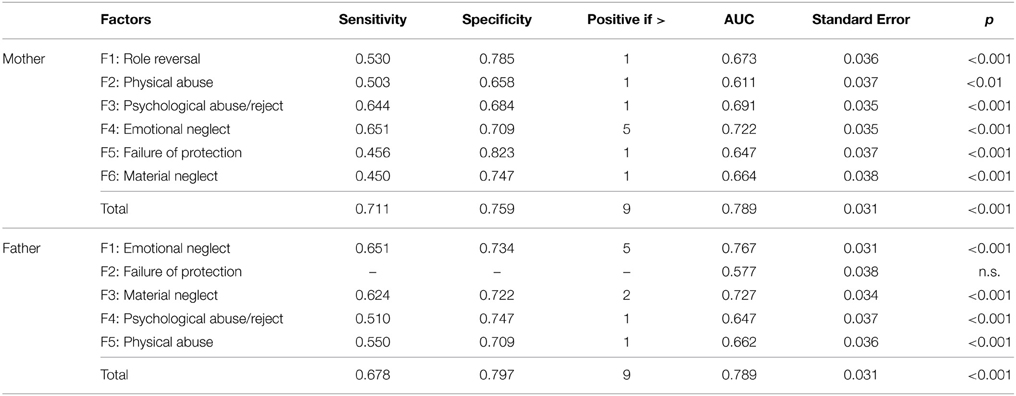Select Mother Total sensitivity value 0.711
The width and height of the screenshot is (1016, 396).
click(x=373, y=209)
